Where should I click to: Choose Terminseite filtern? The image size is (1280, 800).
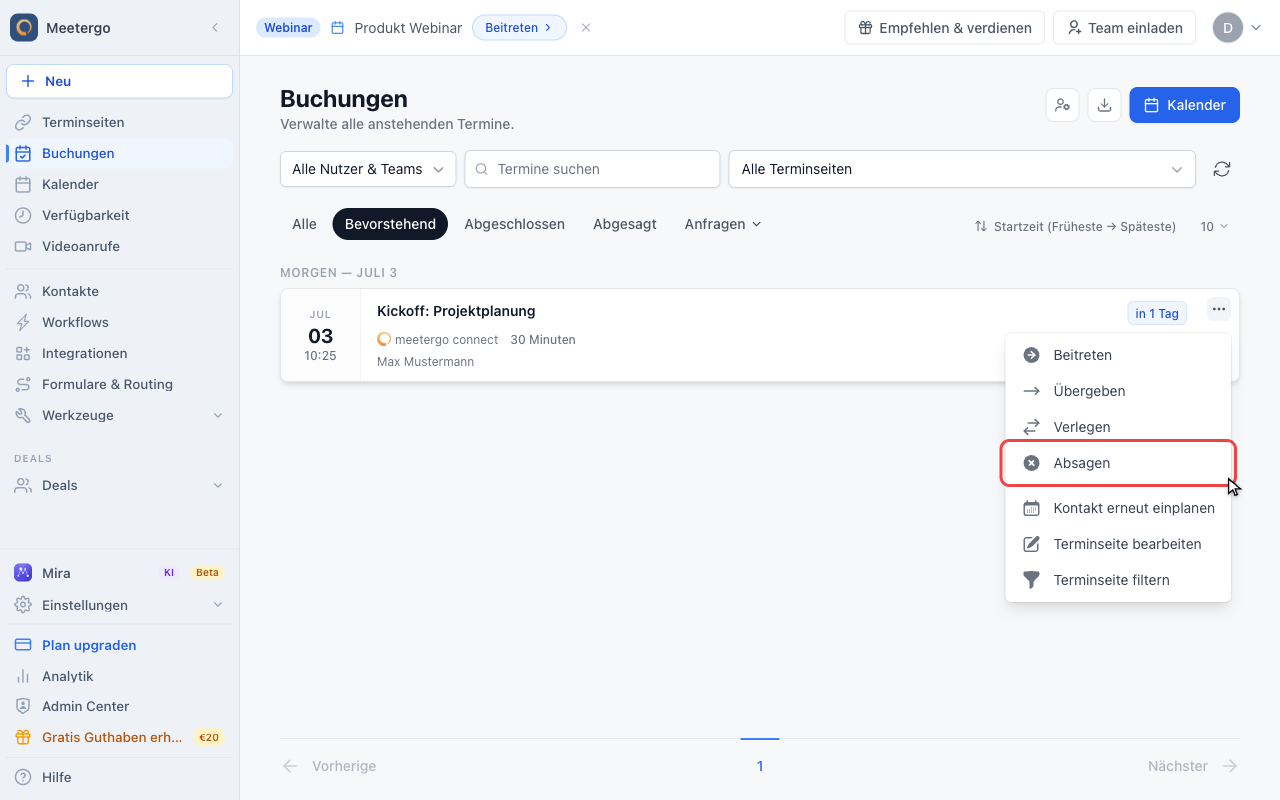tap(1118, 580)
